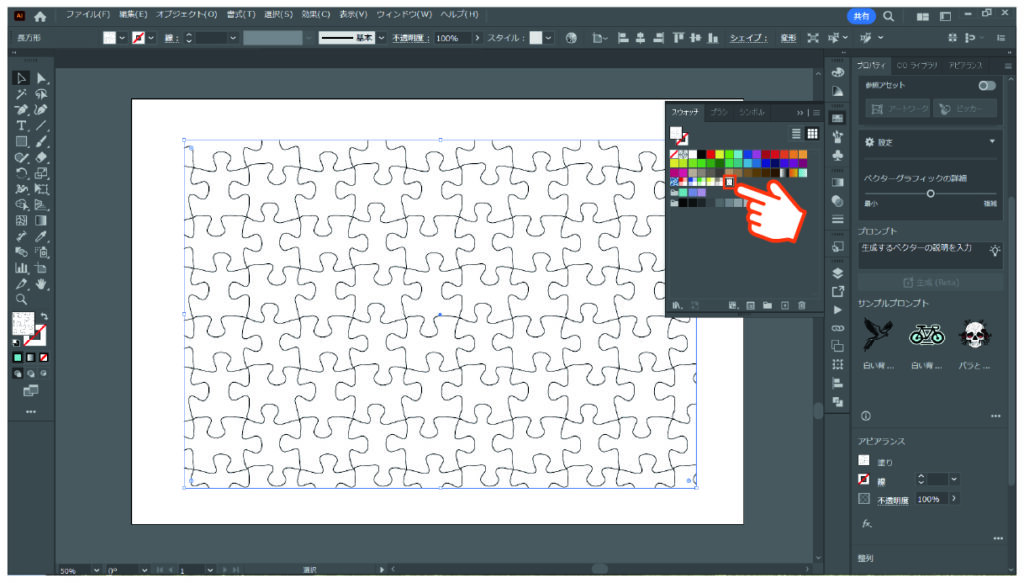Choose the Scale tool
Image resolution: width=1024 pixels, height=583 pixels.
41,173
